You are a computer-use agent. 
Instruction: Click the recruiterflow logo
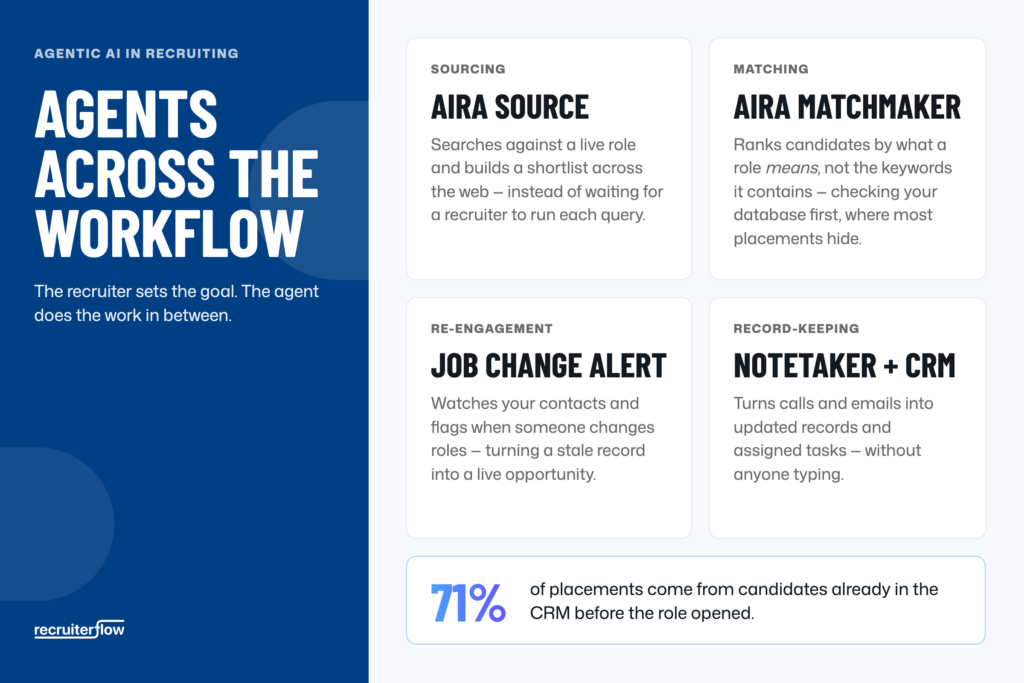pyautogui.click(x=79, y=629)
